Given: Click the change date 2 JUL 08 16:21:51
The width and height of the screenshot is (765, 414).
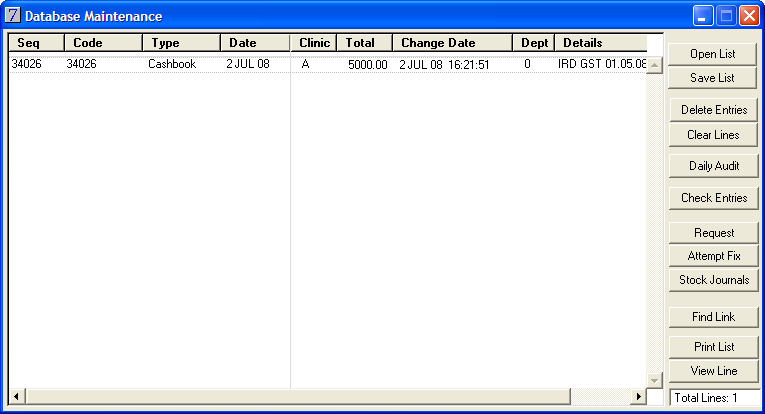Looking at the screenshot, I should 444,64.
